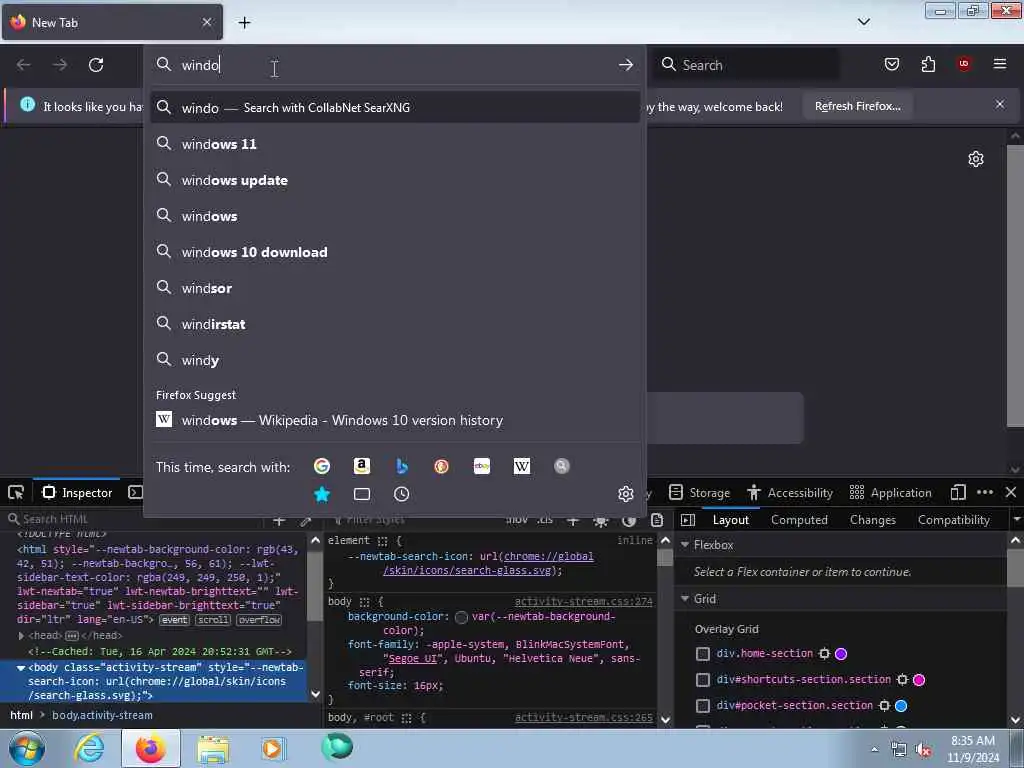Image resolution: width=1024 pixels, height=768 pixels.
Task: Change div.home-section purple grid color
Action: point(841,654)
